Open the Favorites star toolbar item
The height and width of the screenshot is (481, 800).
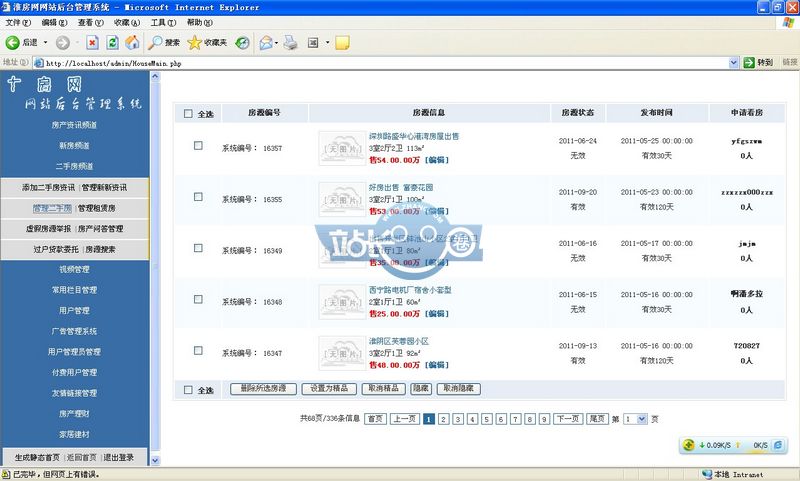(207, 43)
